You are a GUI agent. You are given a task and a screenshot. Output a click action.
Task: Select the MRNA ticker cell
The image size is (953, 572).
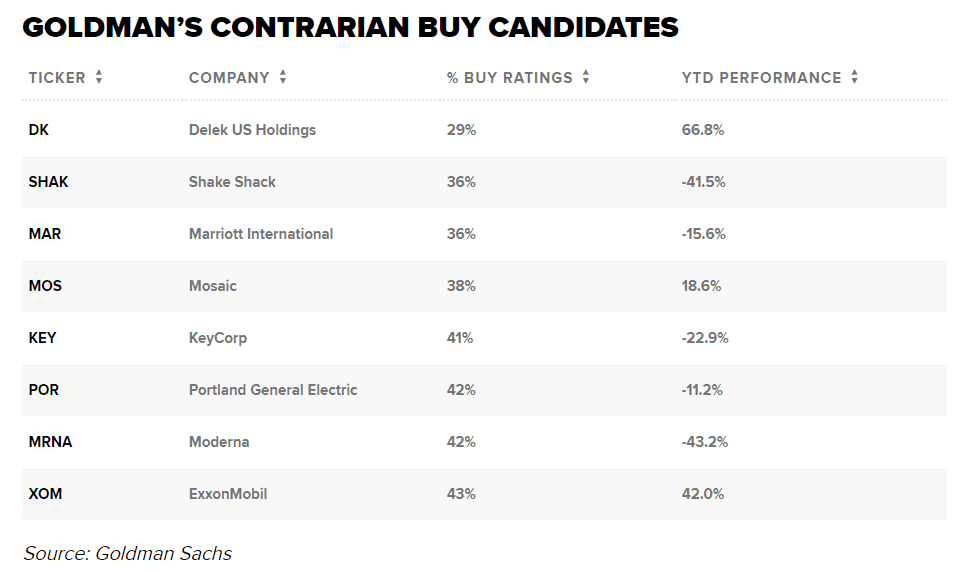tap(51, 442)
